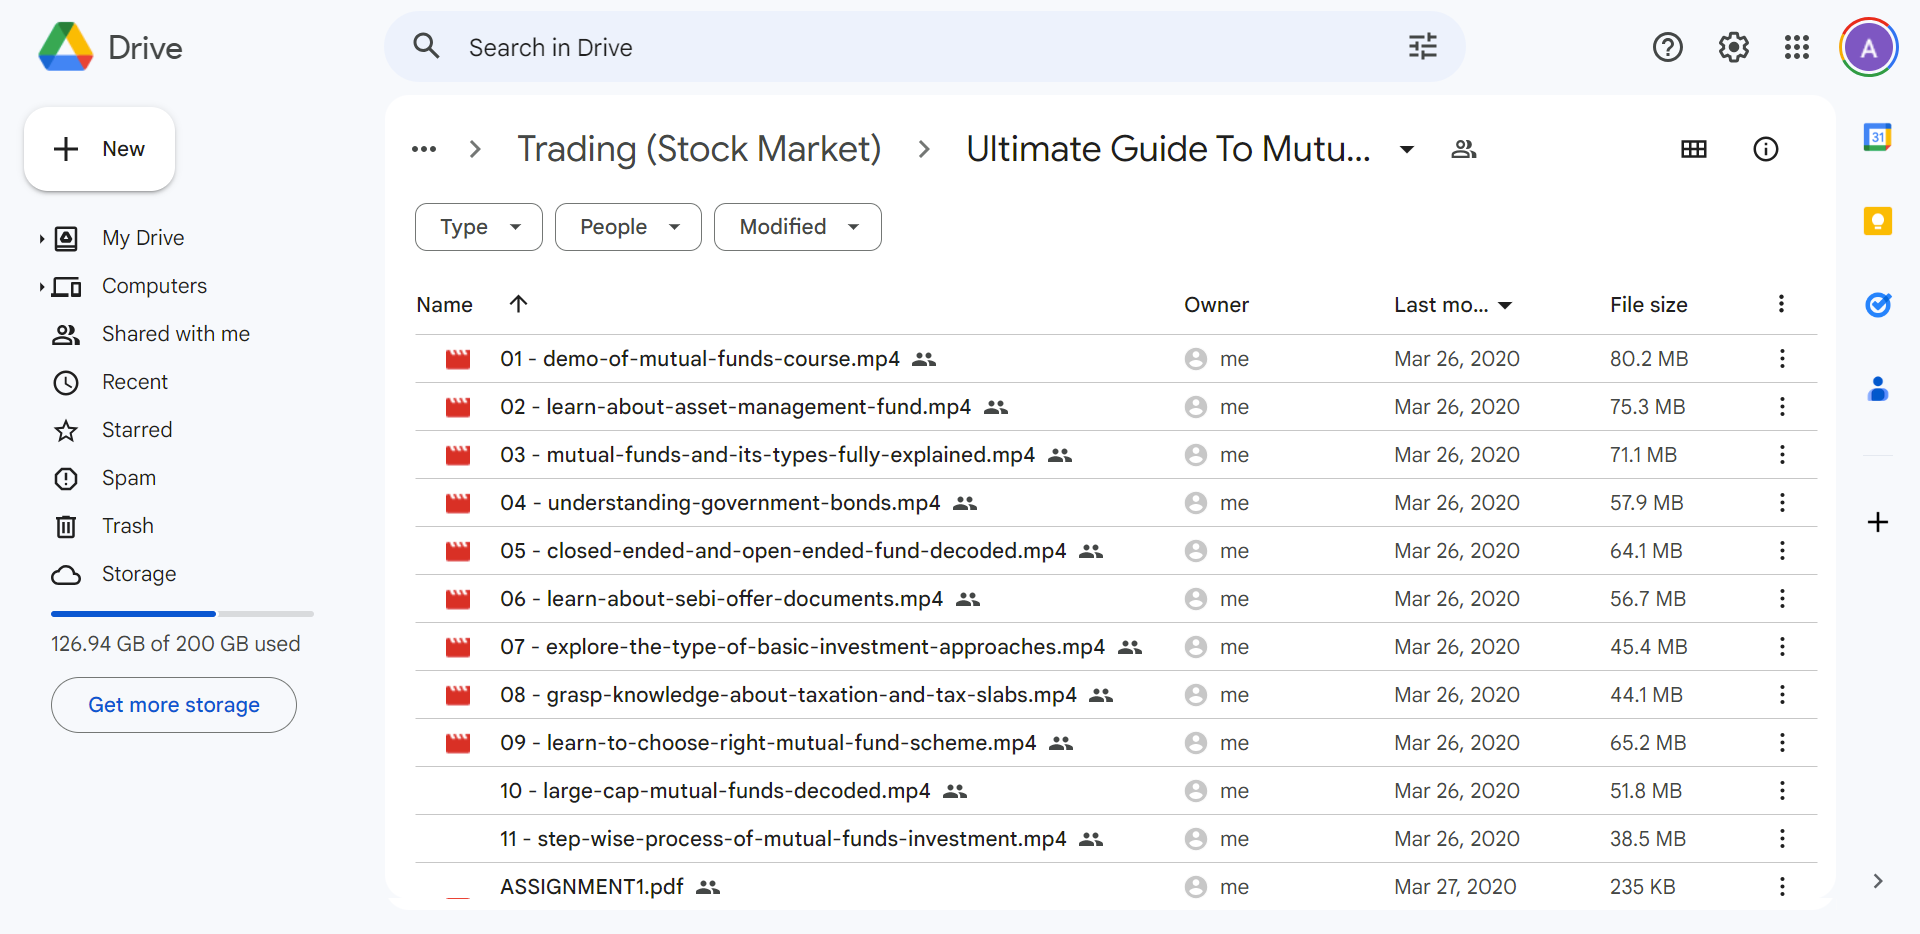Open the Settings gear icon
Image resolution: width=1920 pixels, height=934 pixels.
tap(1733, 47)
